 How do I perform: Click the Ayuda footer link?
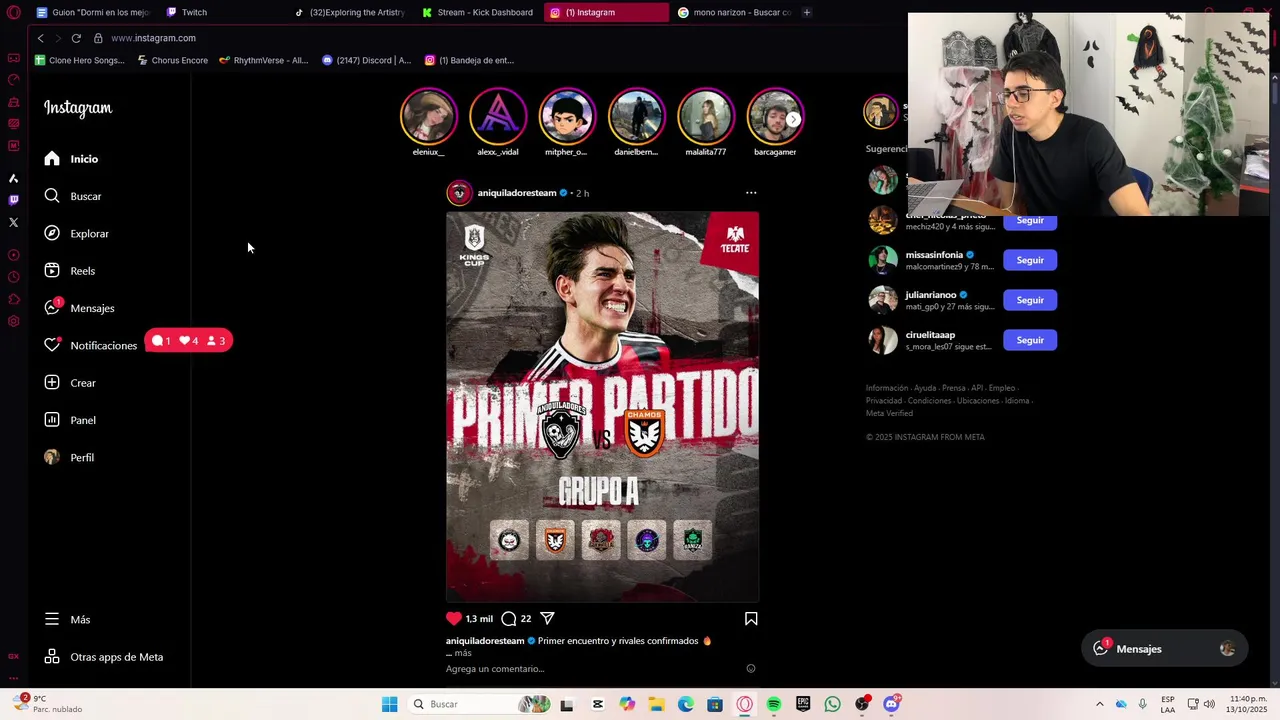(x=925, y=388)
